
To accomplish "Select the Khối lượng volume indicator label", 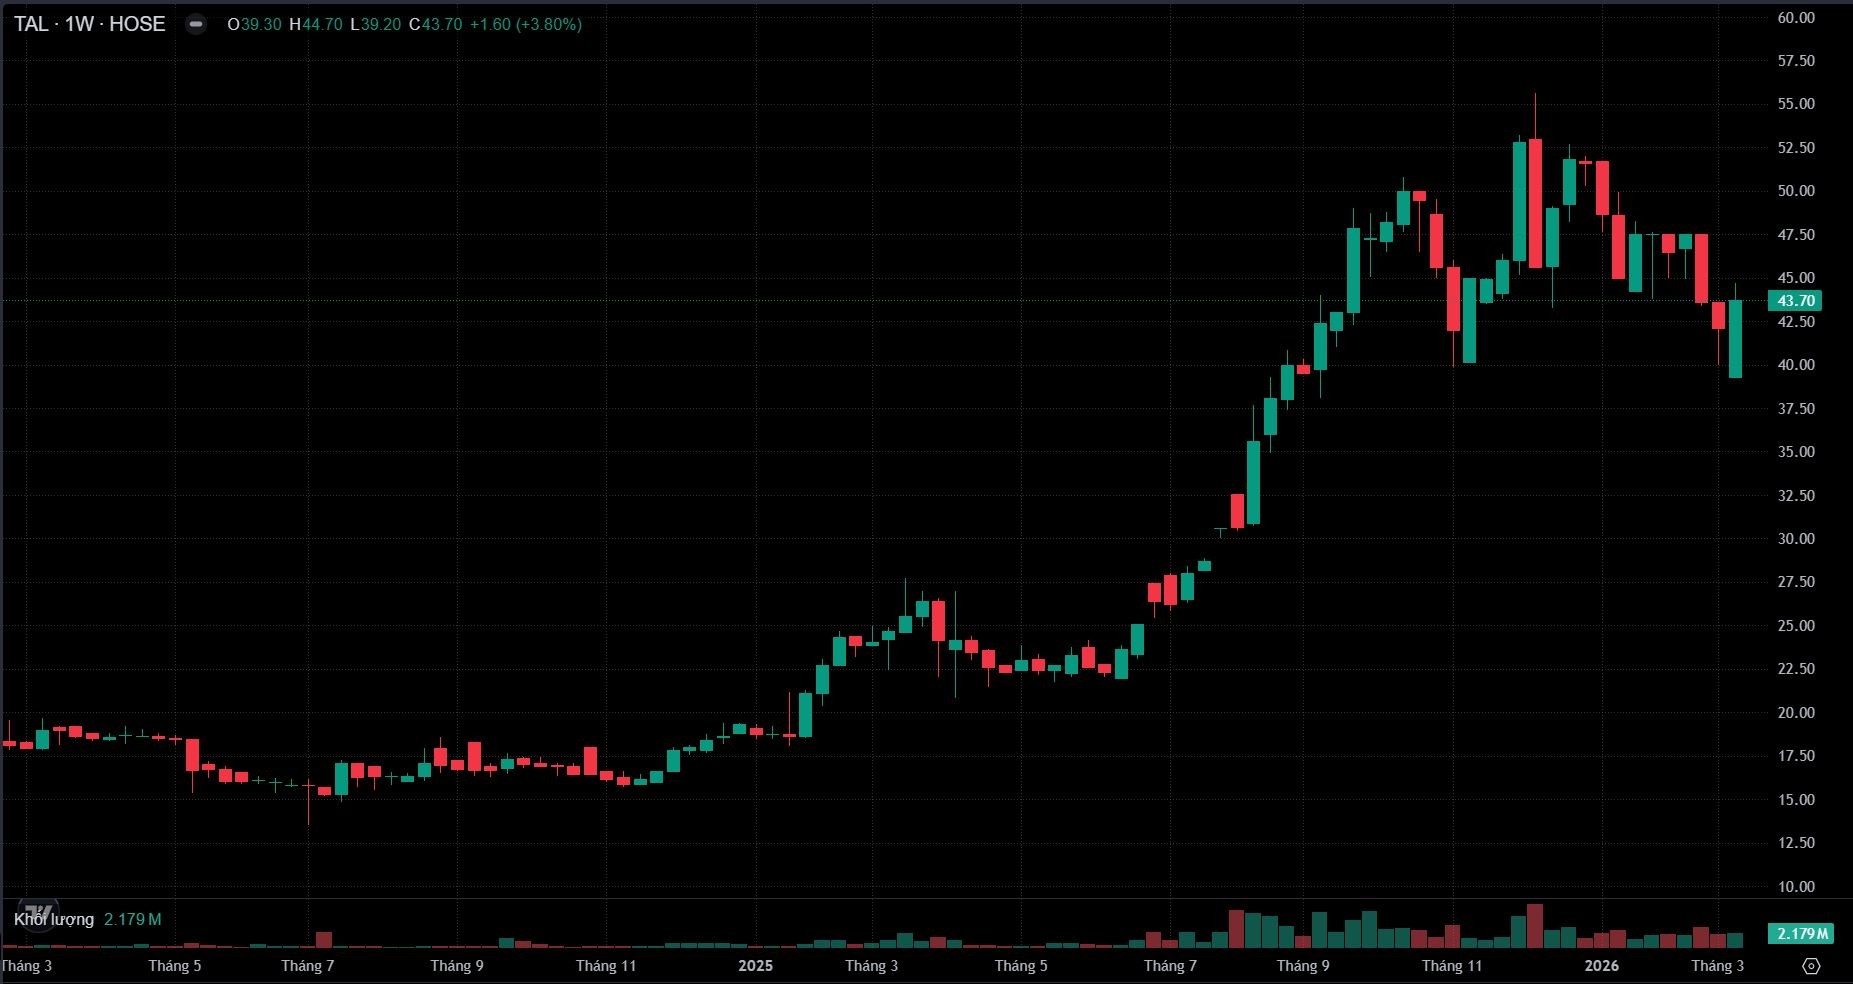I will [54, 919].
